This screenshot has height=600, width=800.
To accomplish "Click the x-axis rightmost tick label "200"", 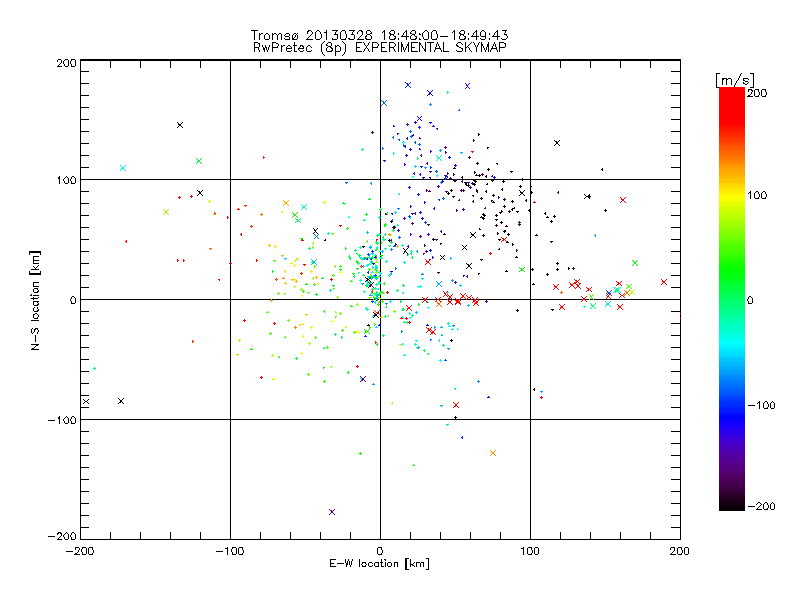I will [x=680, y=551].
